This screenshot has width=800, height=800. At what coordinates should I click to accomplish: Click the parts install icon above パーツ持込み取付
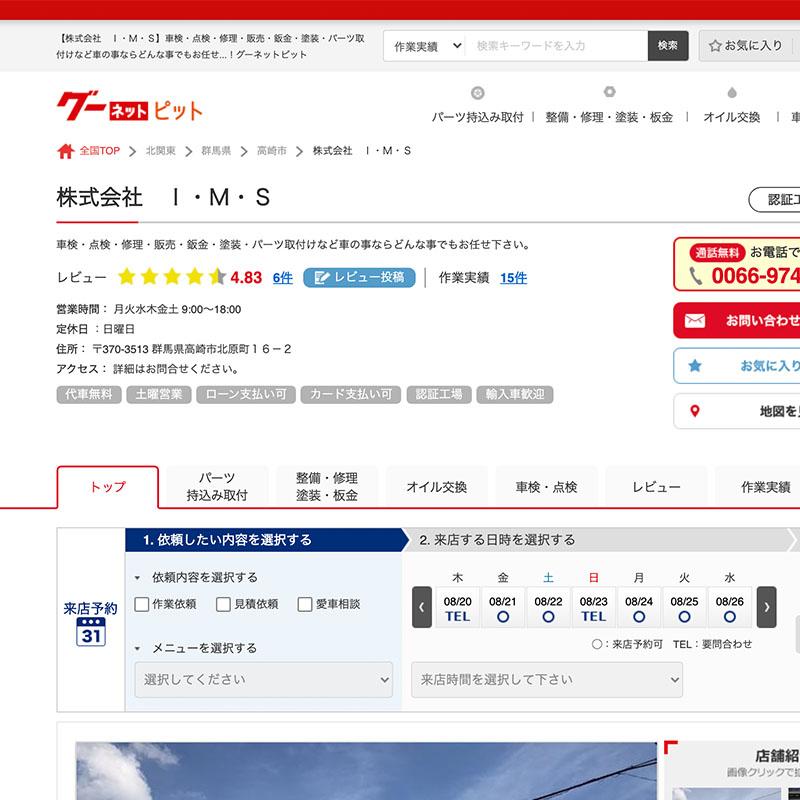coord(478,93)
